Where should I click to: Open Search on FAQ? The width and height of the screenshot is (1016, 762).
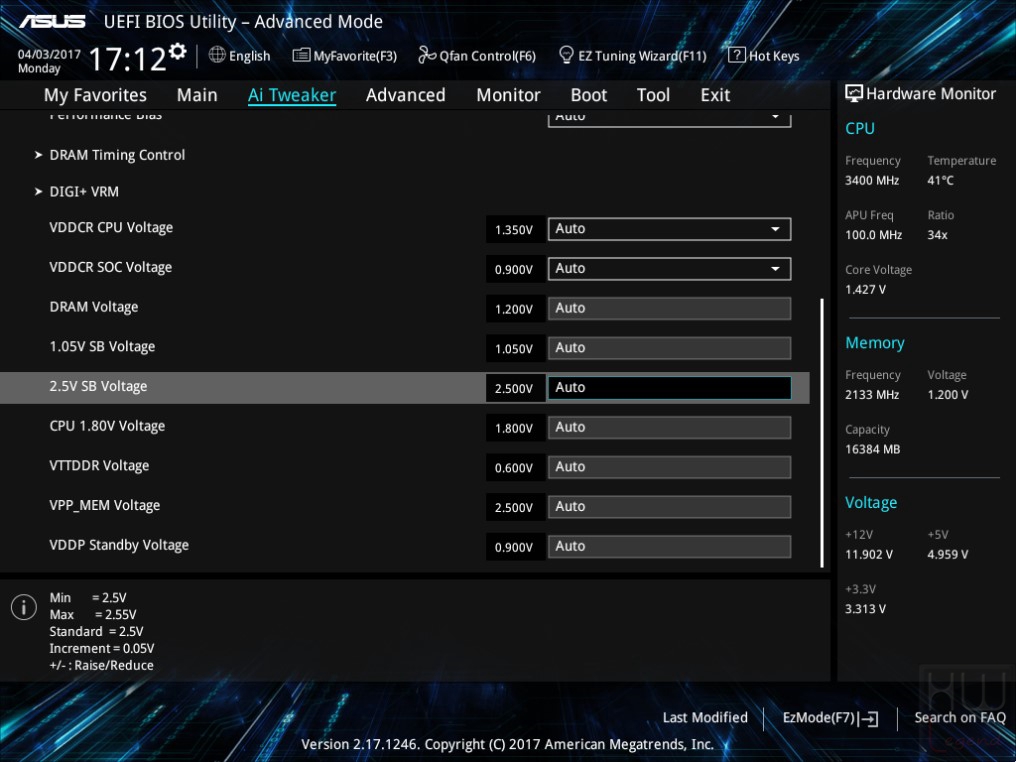960,718
